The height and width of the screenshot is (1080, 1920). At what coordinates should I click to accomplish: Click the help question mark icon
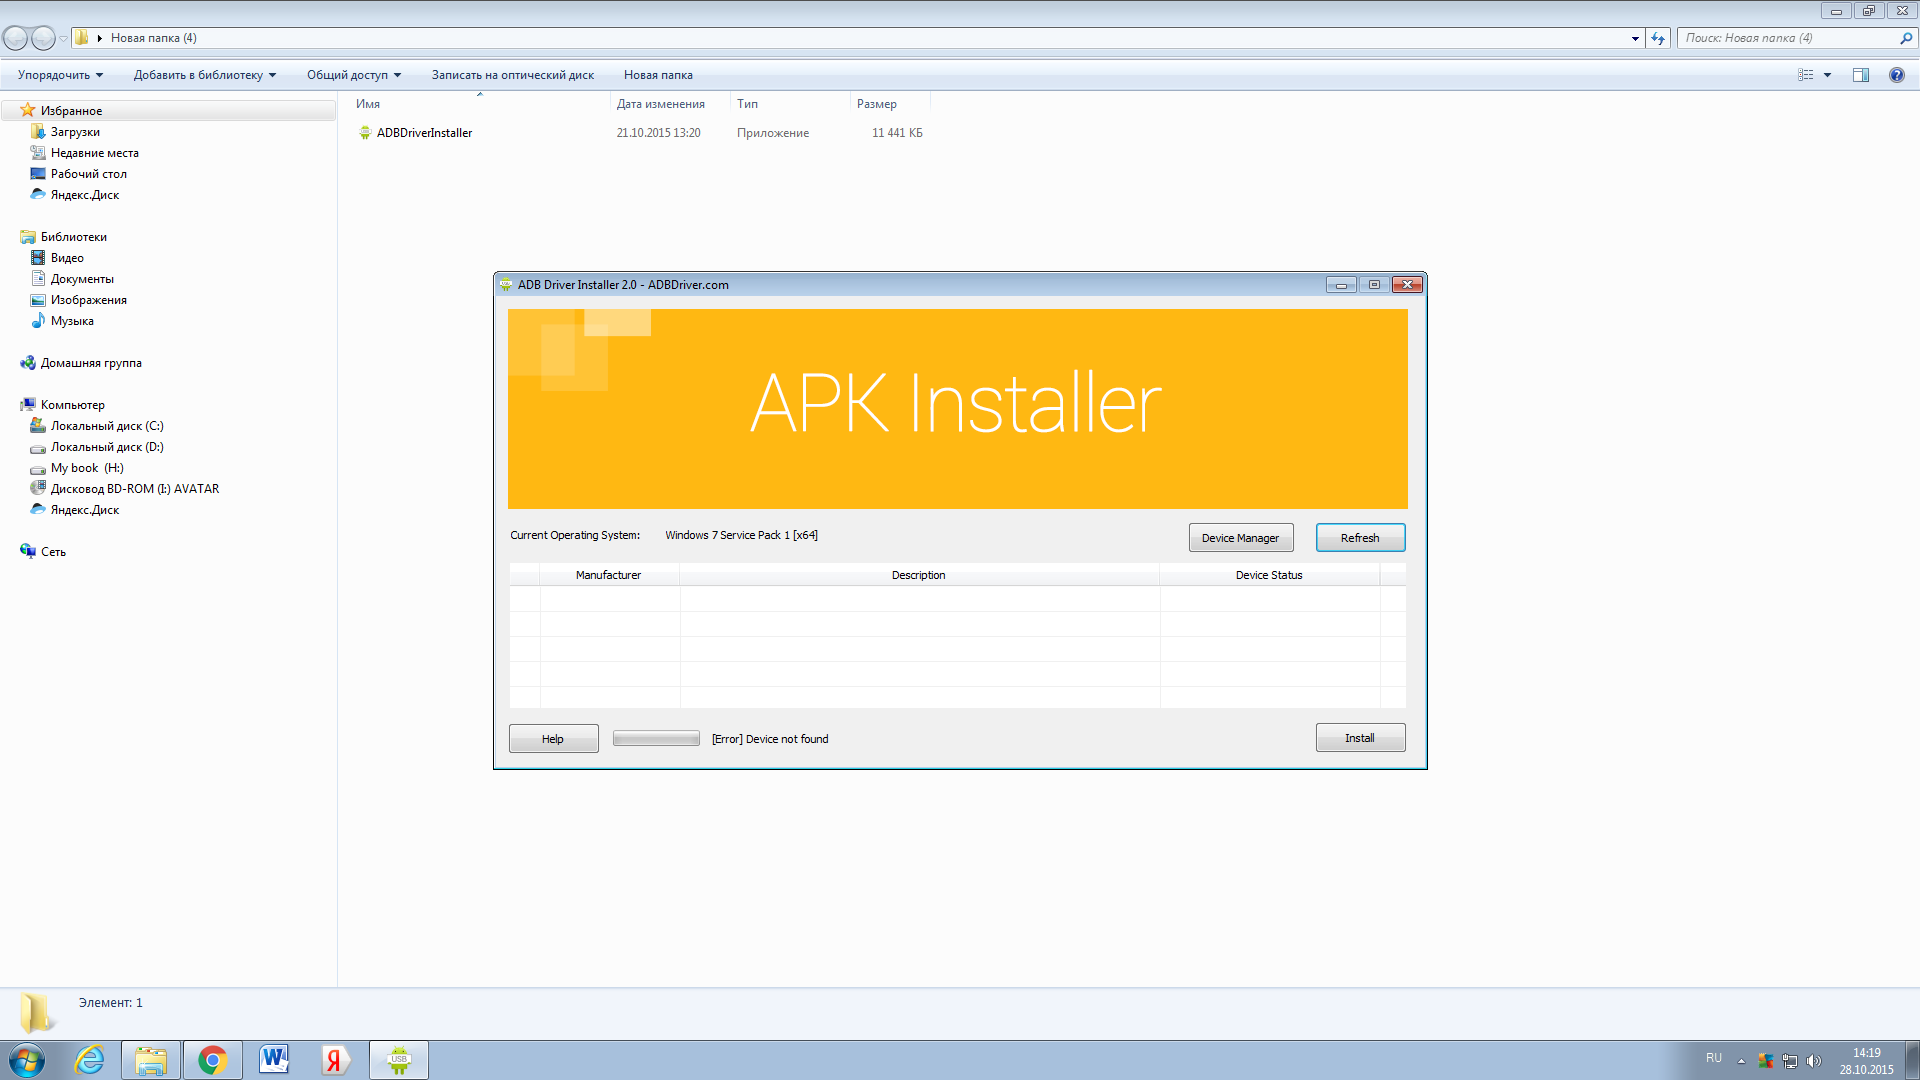[x=1896, y=75]
